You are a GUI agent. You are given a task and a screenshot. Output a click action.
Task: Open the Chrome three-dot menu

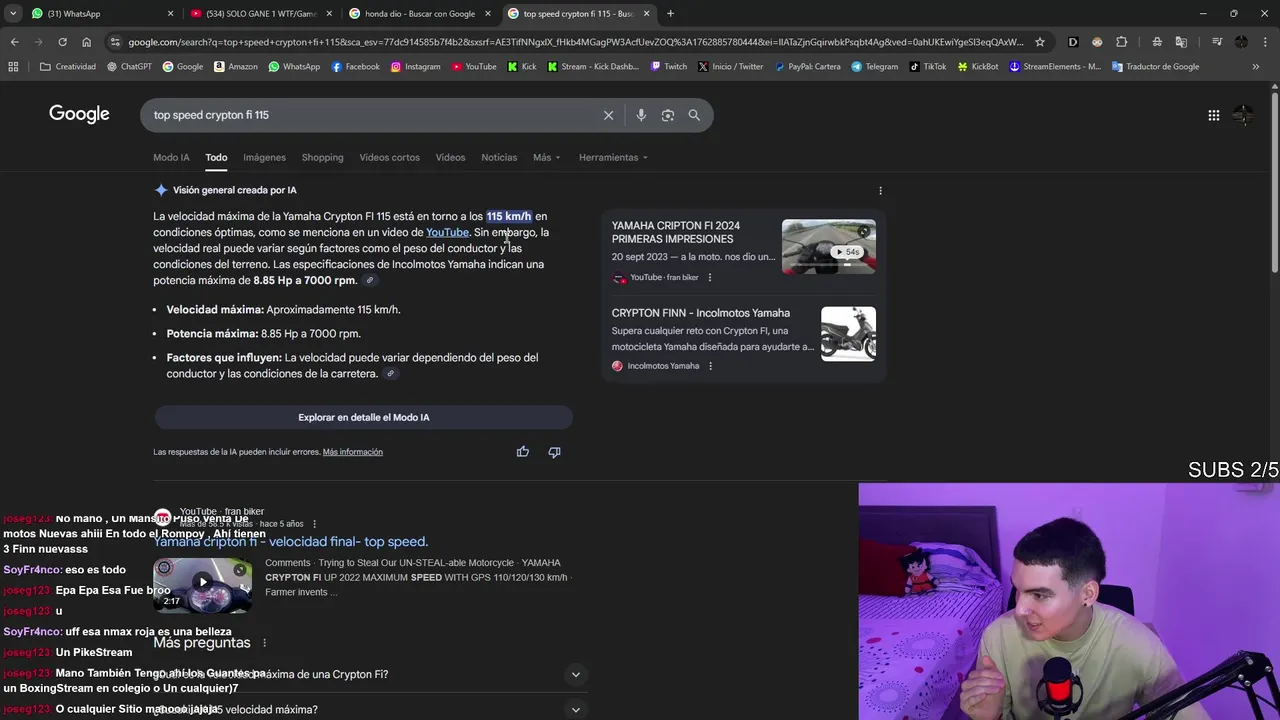click(1265, 42)
